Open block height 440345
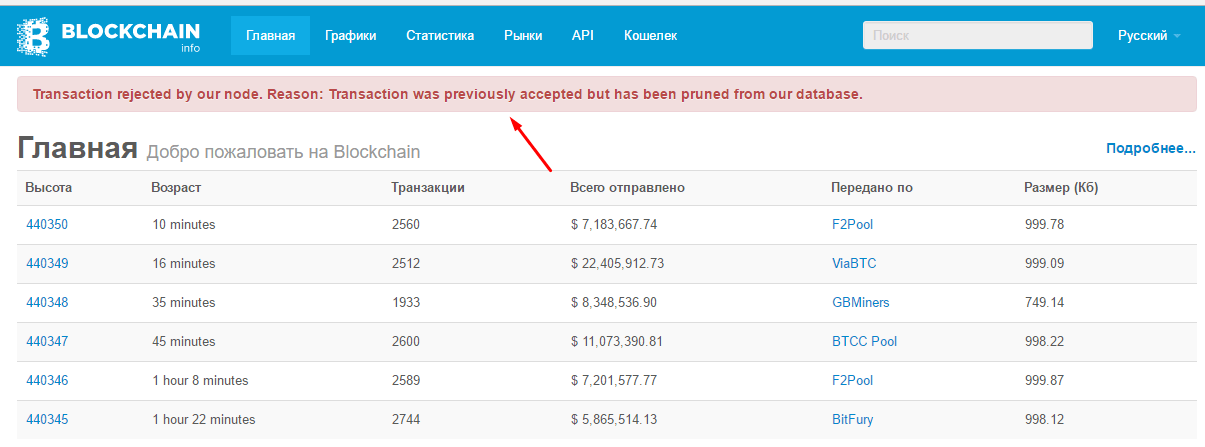The width and height of the screenshot is (1205, 447). tap(47, 419)
